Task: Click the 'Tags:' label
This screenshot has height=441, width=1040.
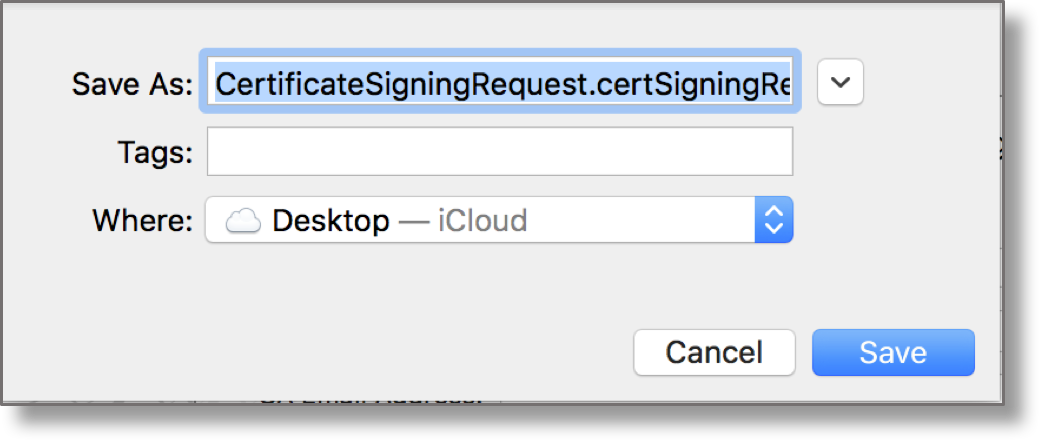Action: [154, 153]
